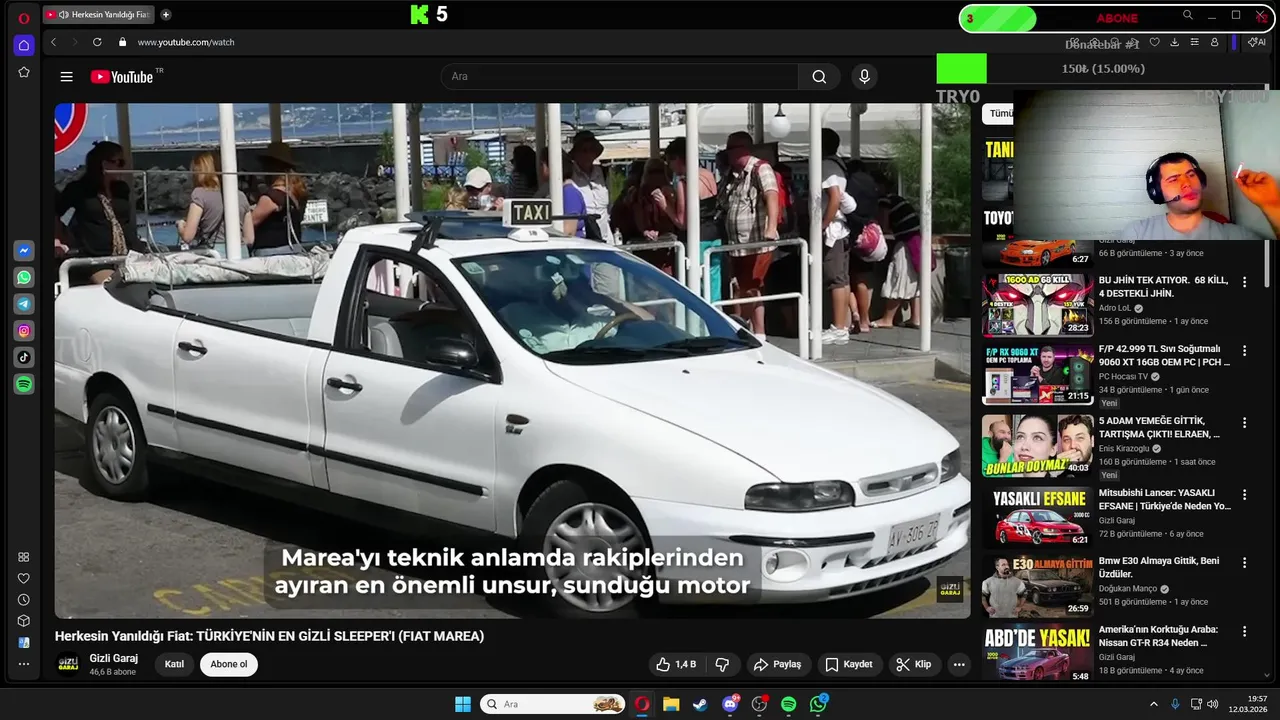1280x720 pixels.
Task: Dislike the Fiat Marea video
Action: 722,664
